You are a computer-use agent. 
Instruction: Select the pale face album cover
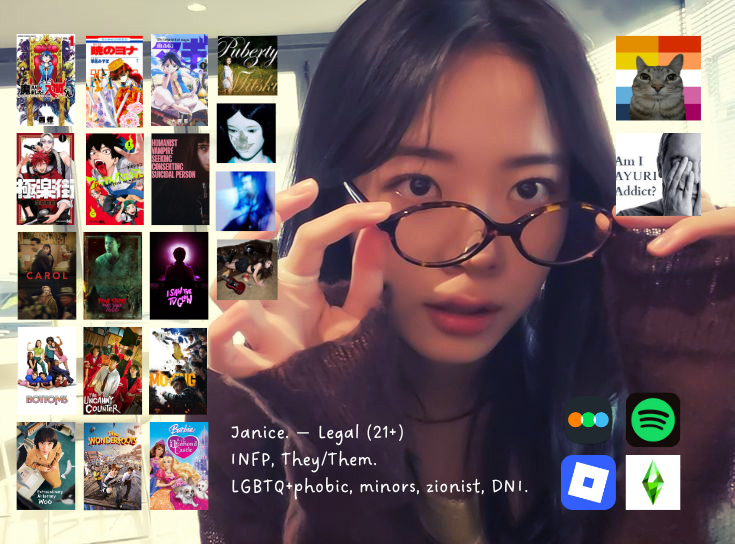247,134
